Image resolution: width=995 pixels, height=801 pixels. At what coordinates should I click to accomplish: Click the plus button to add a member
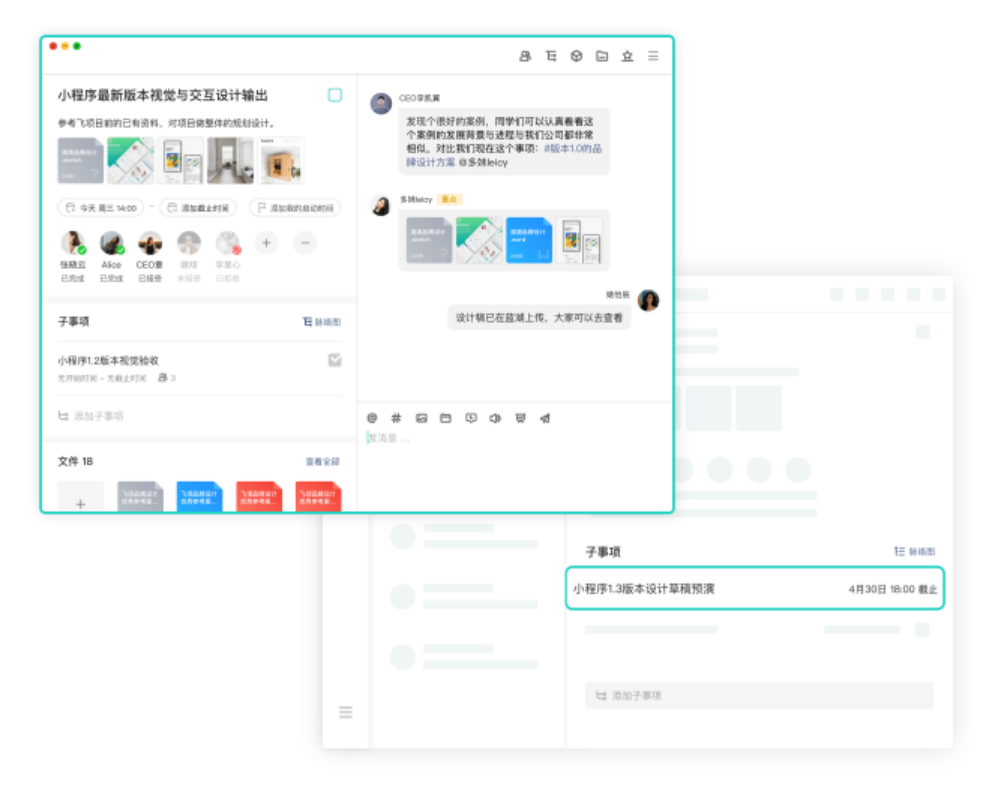click(x=265, y=243)
